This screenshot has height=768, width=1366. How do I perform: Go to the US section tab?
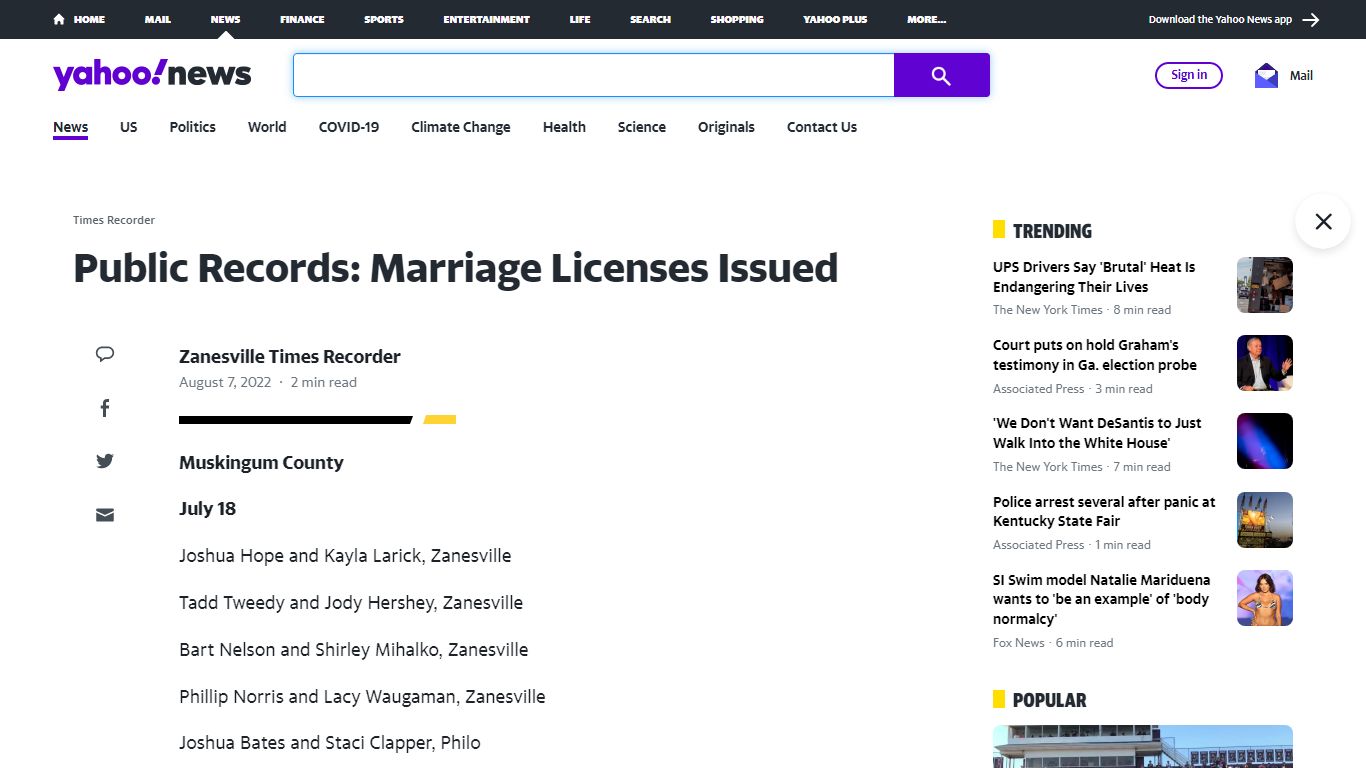(128, 127)
